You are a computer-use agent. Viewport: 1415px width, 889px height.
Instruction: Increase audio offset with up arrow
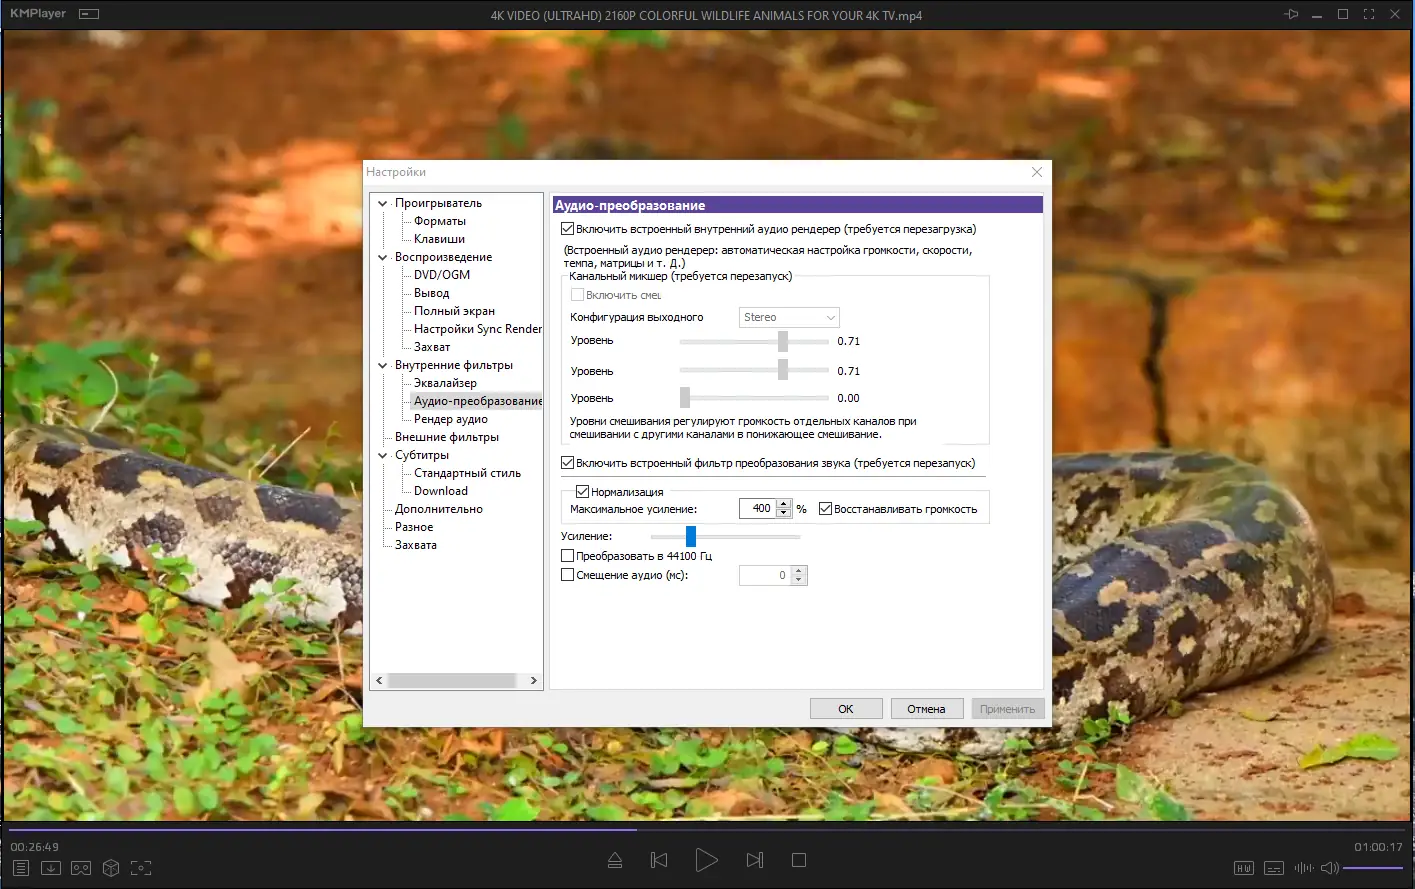pyautogui.click(x=798, y=571)
